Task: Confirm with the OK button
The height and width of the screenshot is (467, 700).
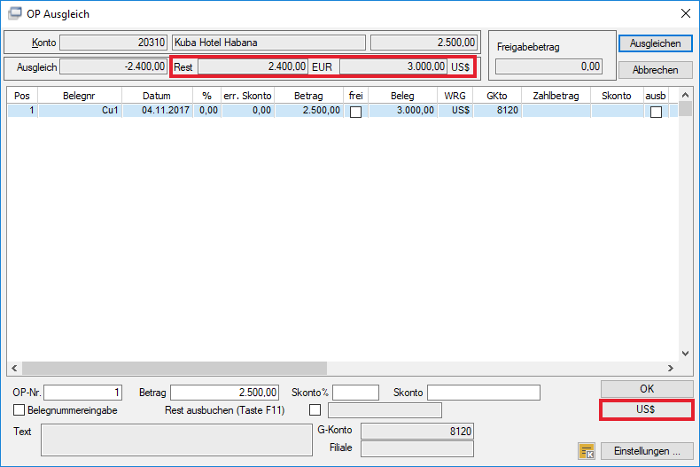Action: click(x=647, y=389)
